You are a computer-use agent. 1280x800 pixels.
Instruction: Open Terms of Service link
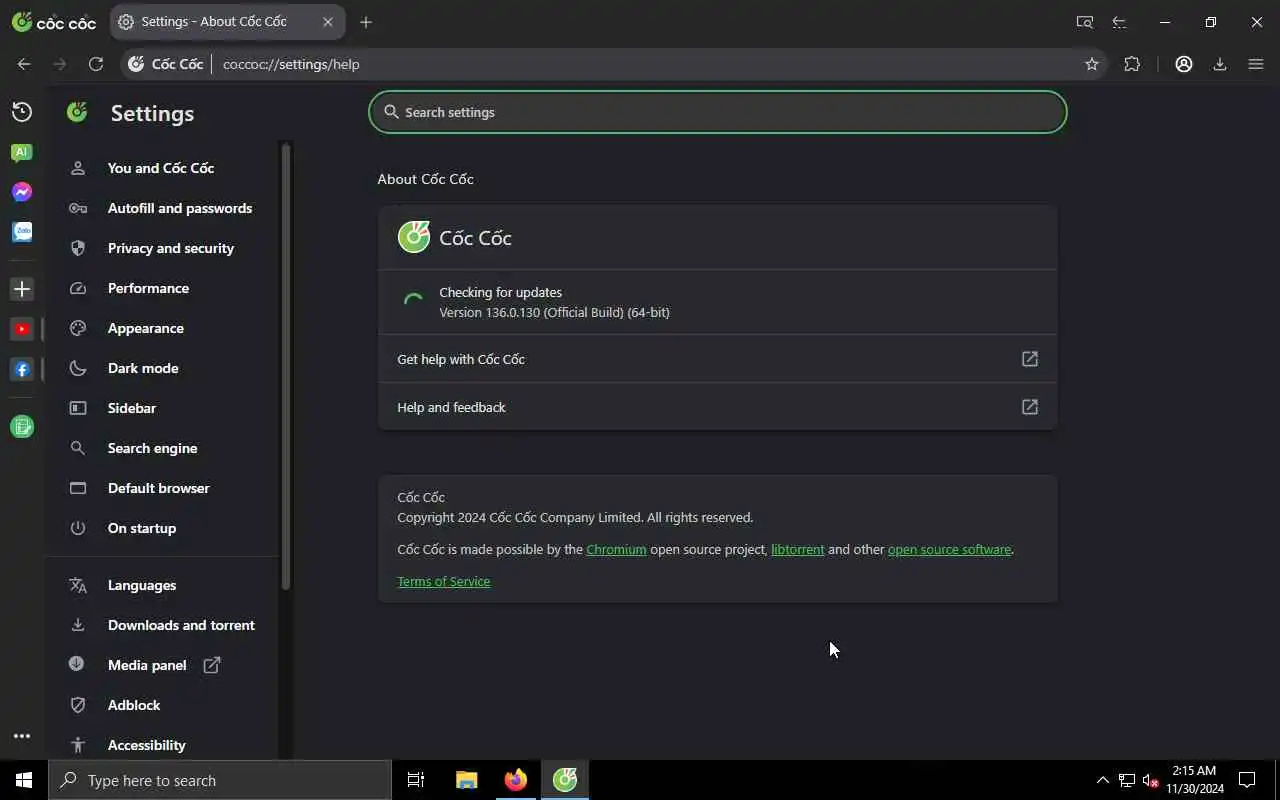(444, 581)
